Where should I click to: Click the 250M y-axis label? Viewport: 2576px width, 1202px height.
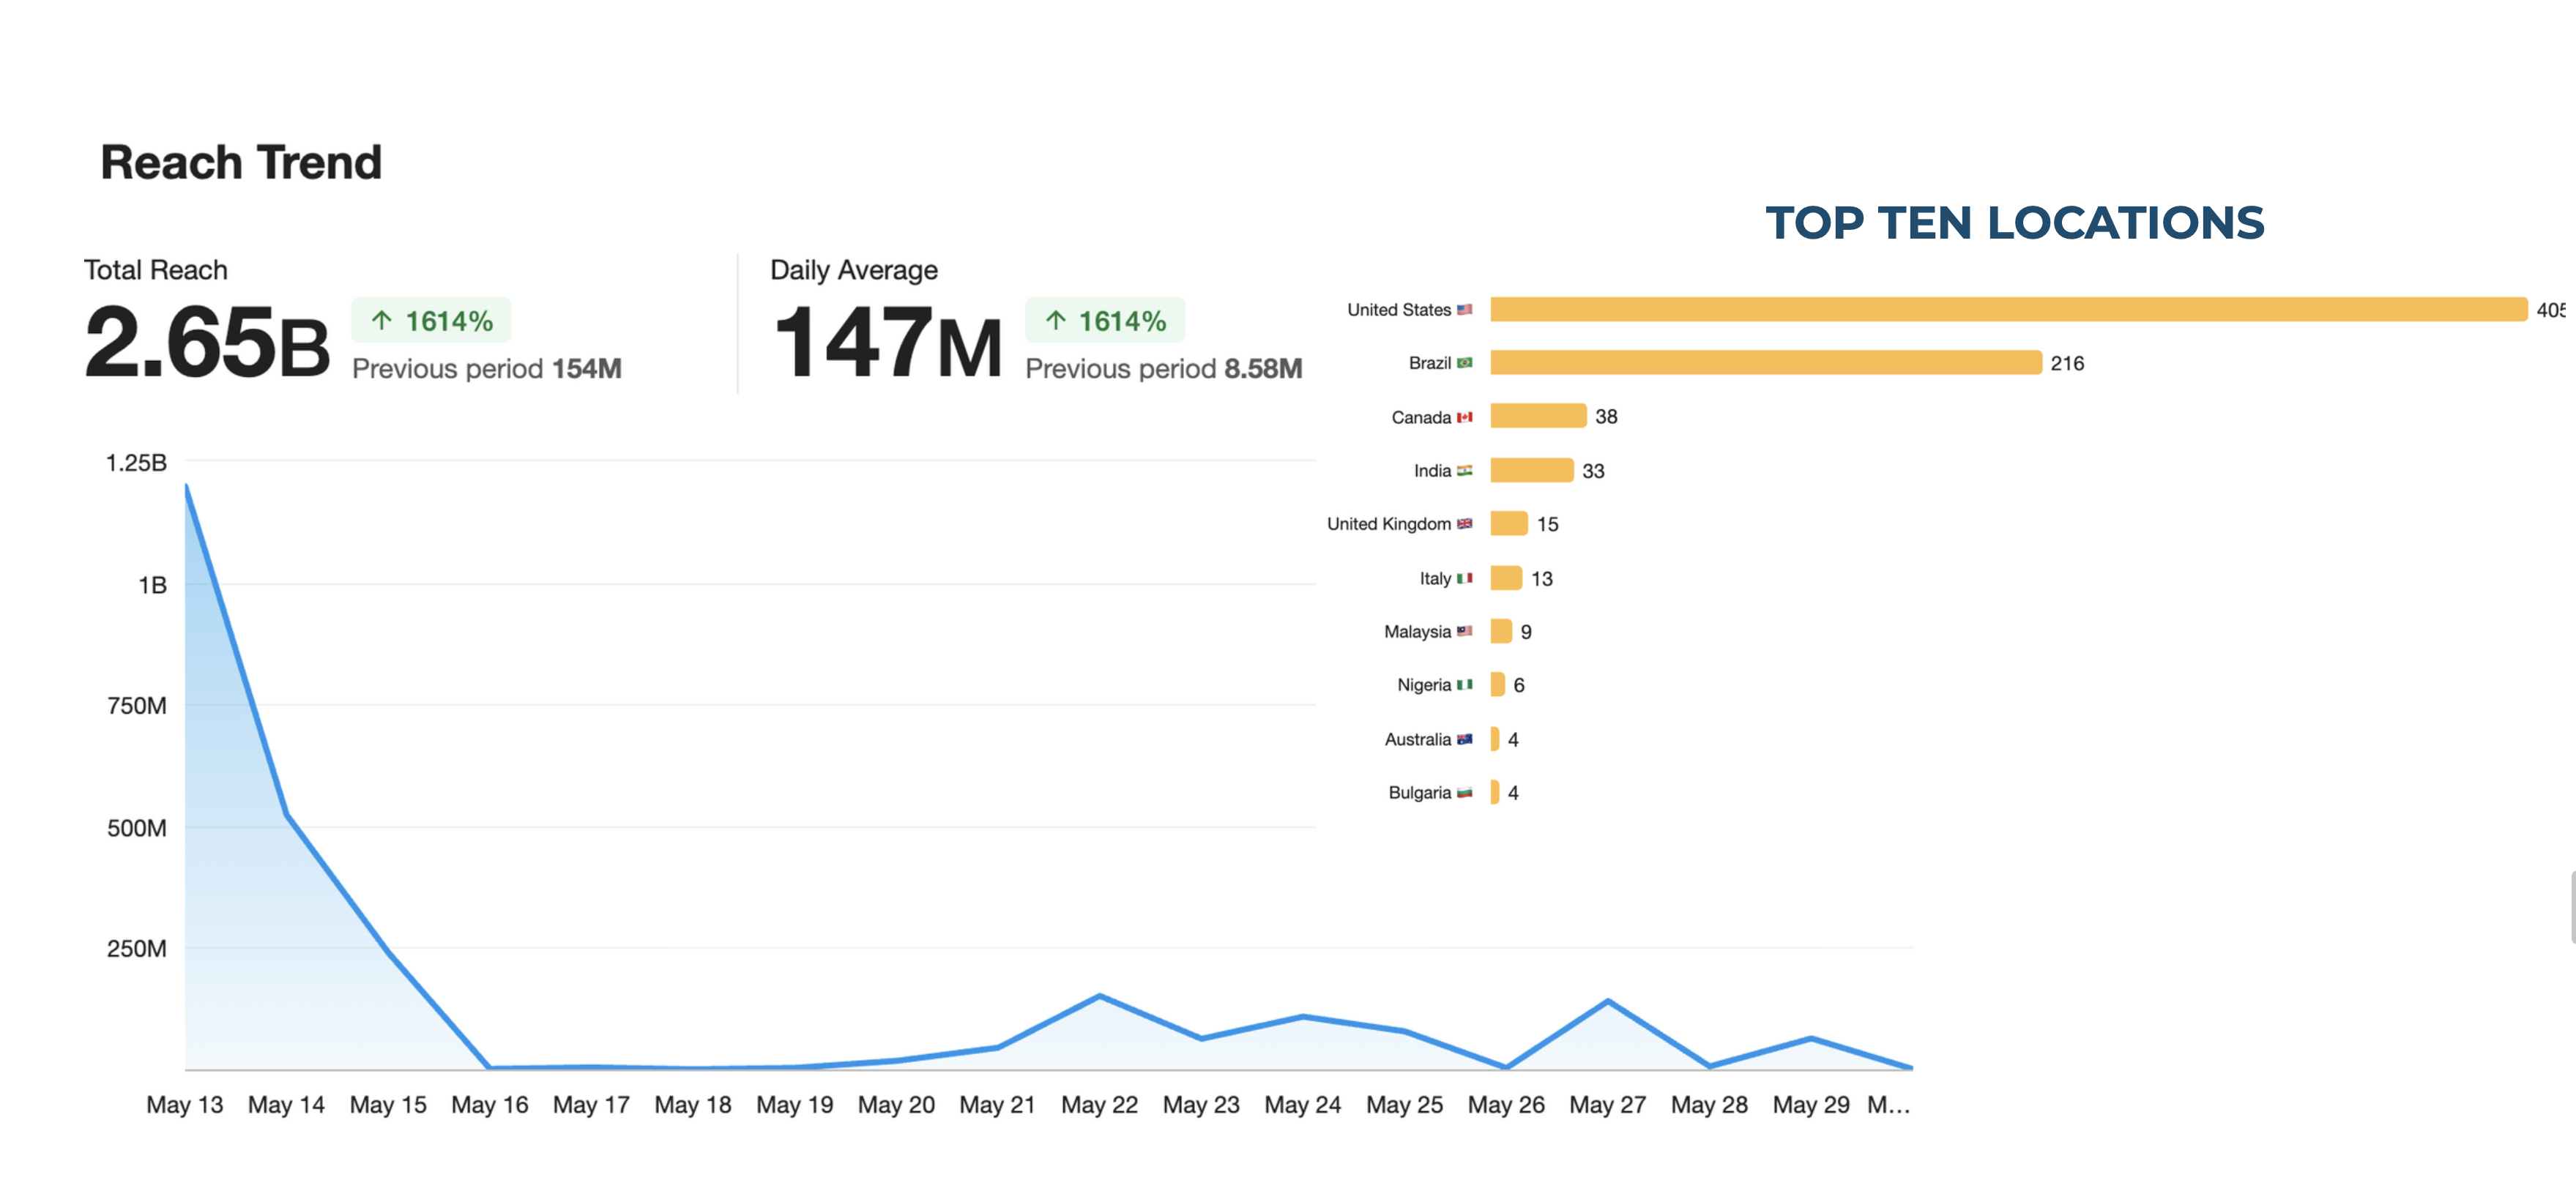pyautogui.click(x=137, y=949)
